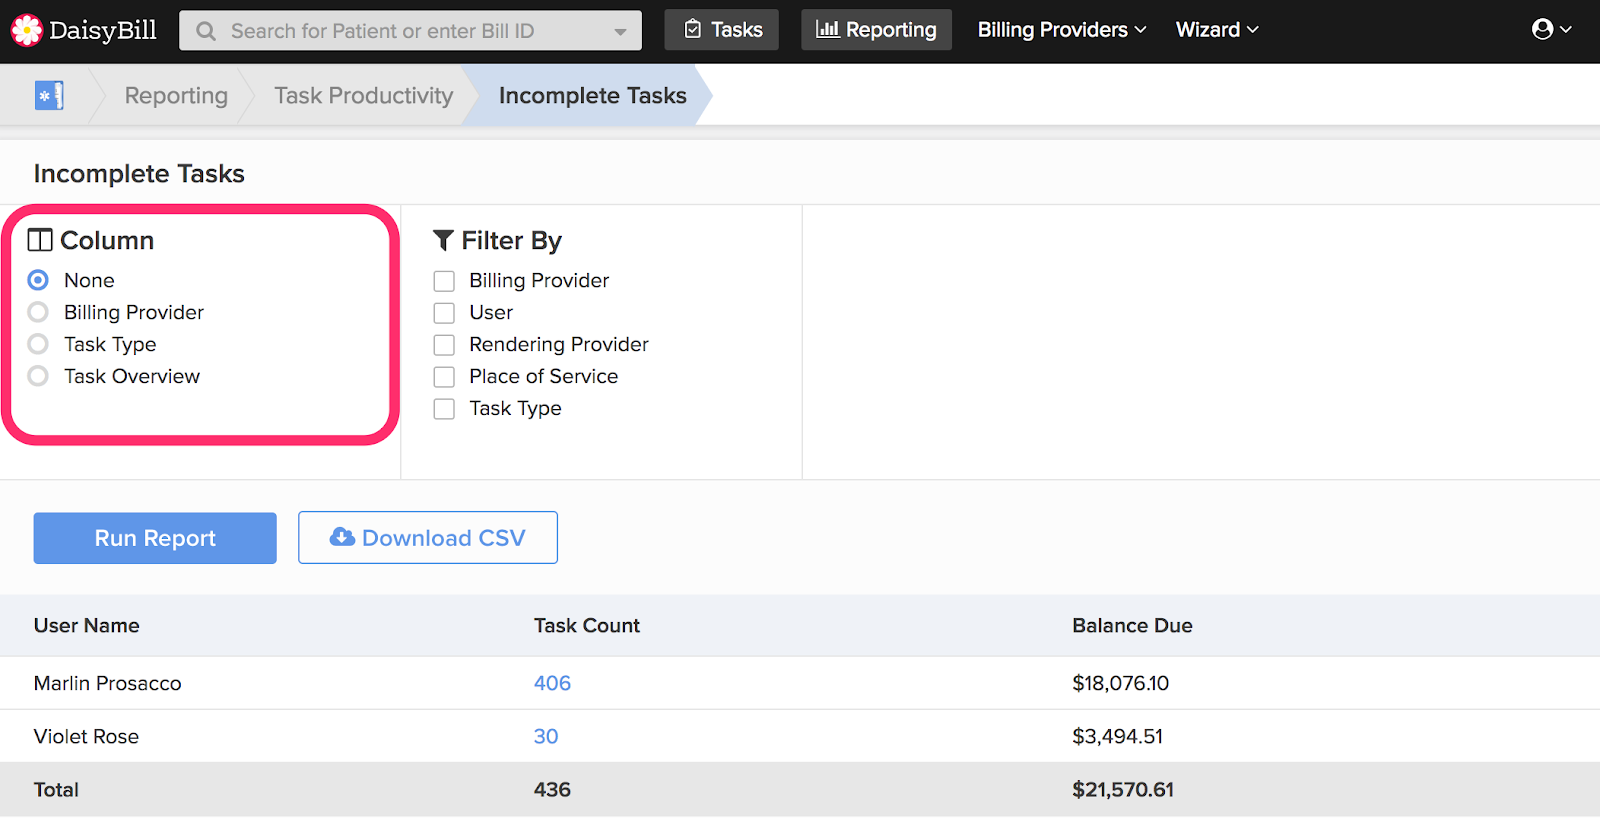Enable the Rendering Provider filter checkbox
This screenshot has height=818, width=1600.
(x=444, y=345)
